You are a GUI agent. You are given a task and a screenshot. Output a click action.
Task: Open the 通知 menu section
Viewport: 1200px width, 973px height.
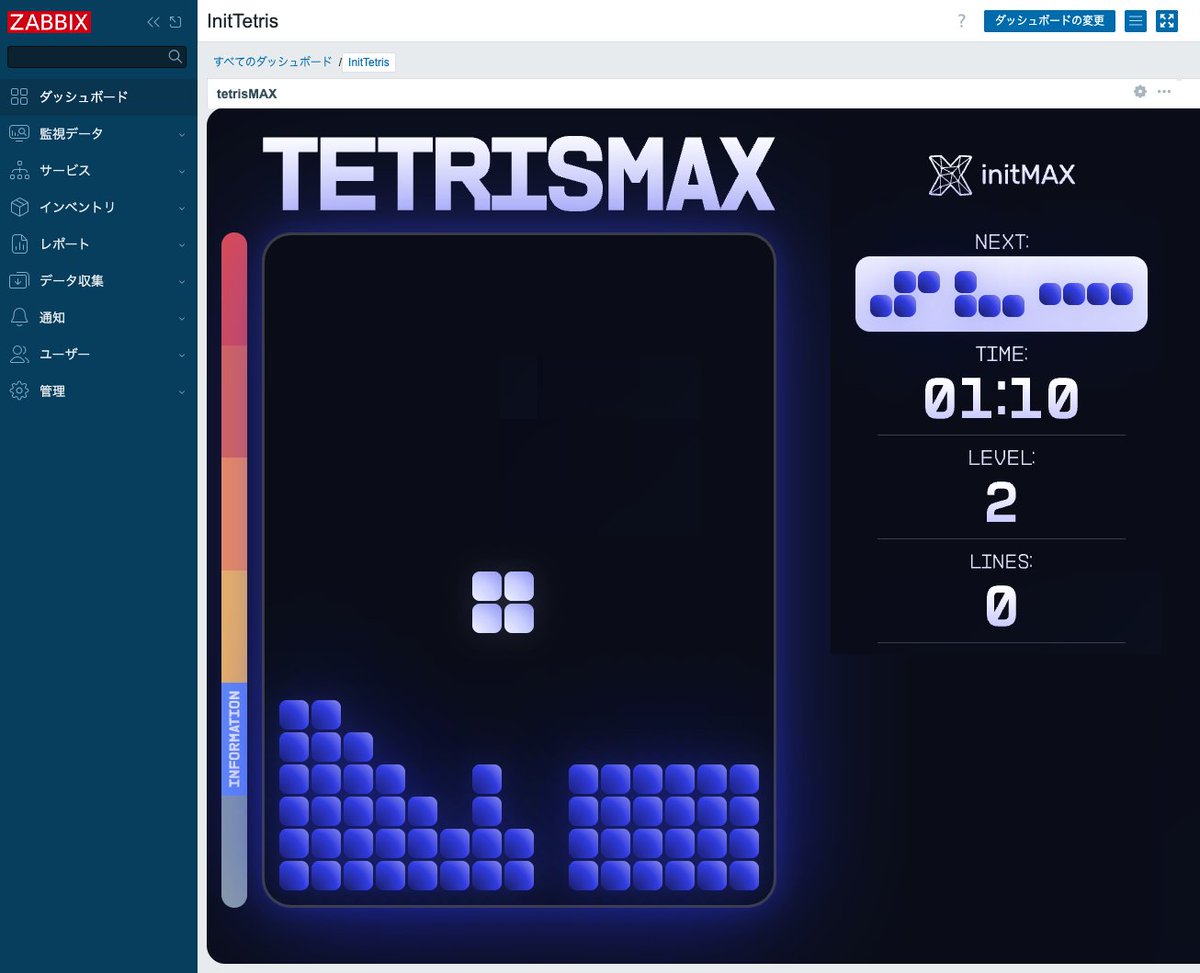[x=98, y=318]
